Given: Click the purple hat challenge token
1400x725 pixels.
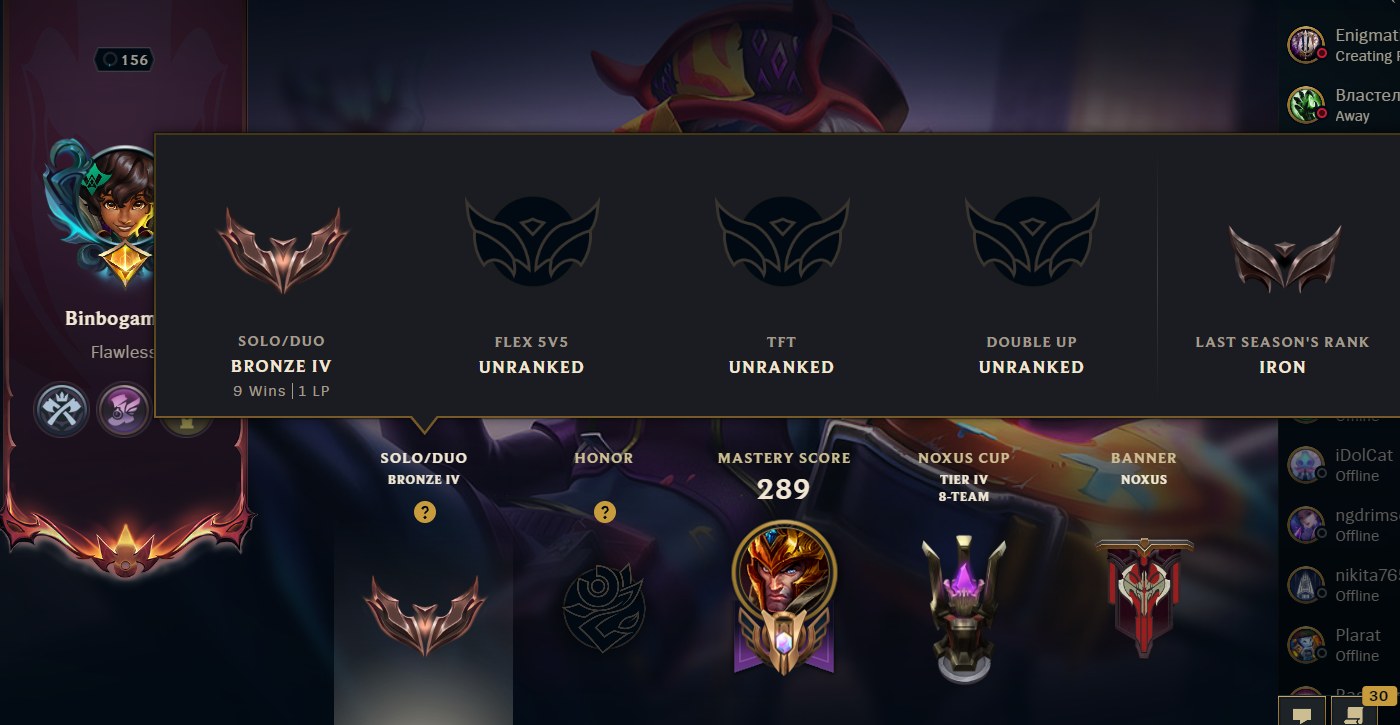Looking at the screenshot, I should 123,410.
